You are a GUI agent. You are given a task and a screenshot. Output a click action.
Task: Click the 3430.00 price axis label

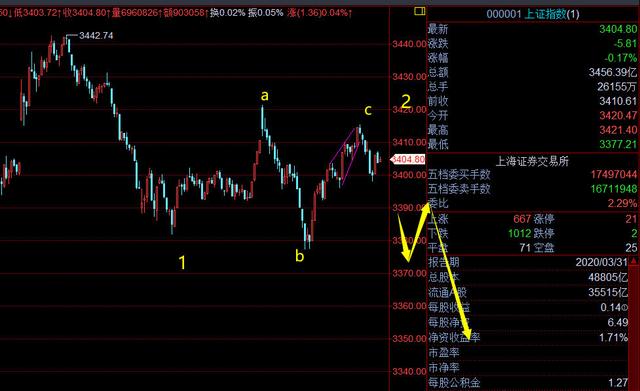coord(409,77)
